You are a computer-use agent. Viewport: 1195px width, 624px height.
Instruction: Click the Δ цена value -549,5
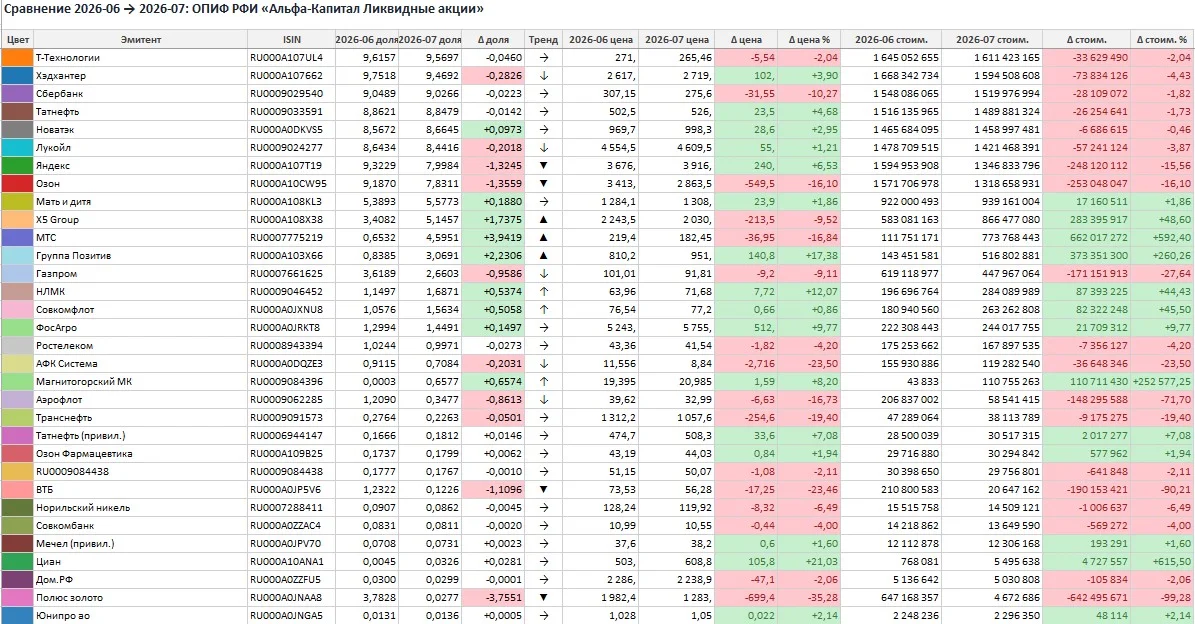746,184
